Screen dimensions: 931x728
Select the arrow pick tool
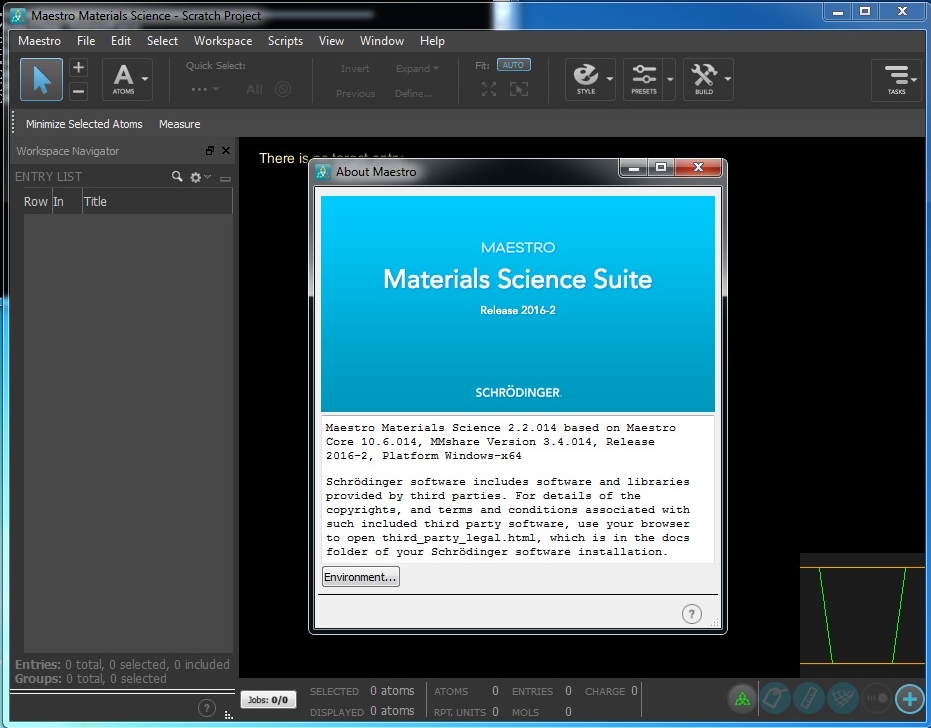click(41, 79)
